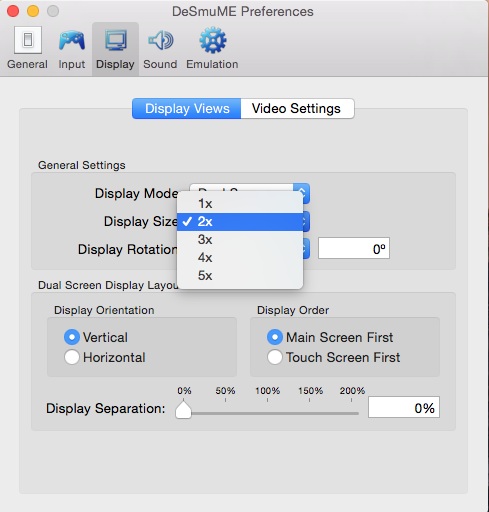This screenshot has height=512, width=489.
Task: Click the Display Separation slider thumb
Action: (x=183, y=410)
